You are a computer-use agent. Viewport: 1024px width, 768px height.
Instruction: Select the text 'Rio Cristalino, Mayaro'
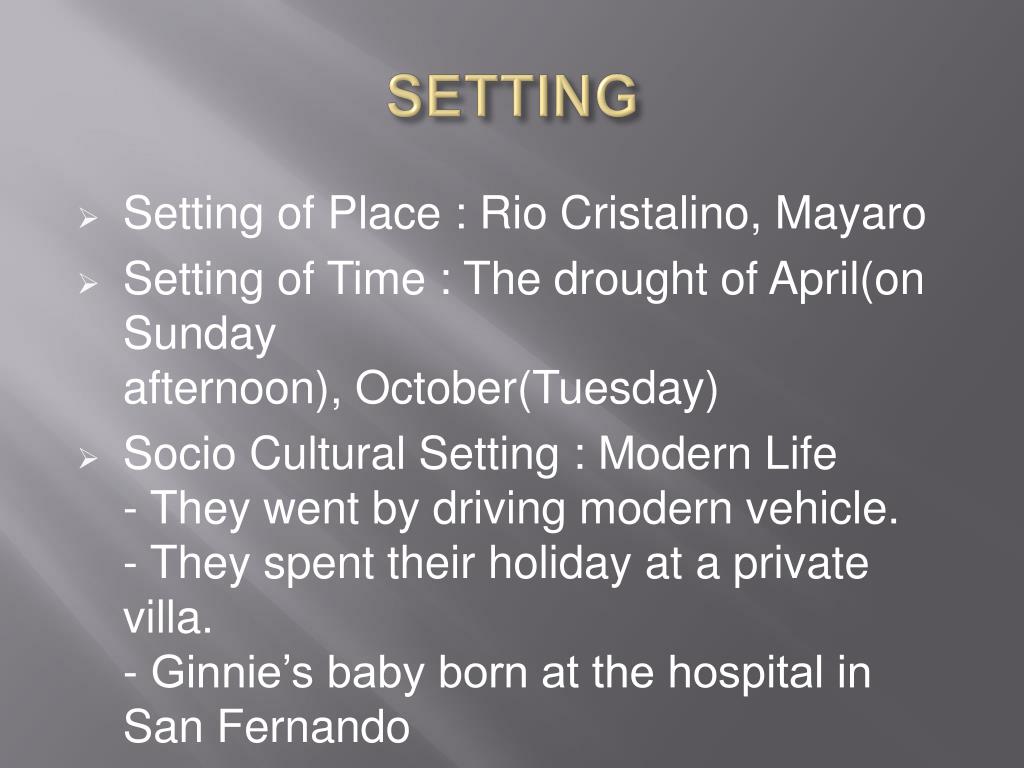(x=703, y=214)
